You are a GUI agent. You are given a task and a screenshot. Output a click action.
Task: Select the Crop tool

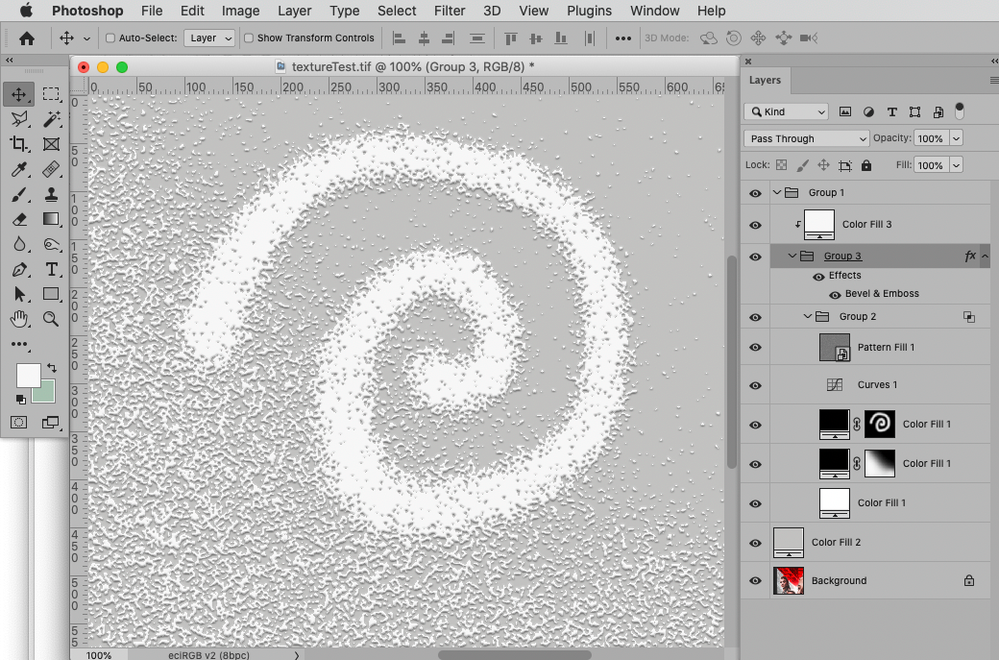pyautogui.click(x=19, y=144)
